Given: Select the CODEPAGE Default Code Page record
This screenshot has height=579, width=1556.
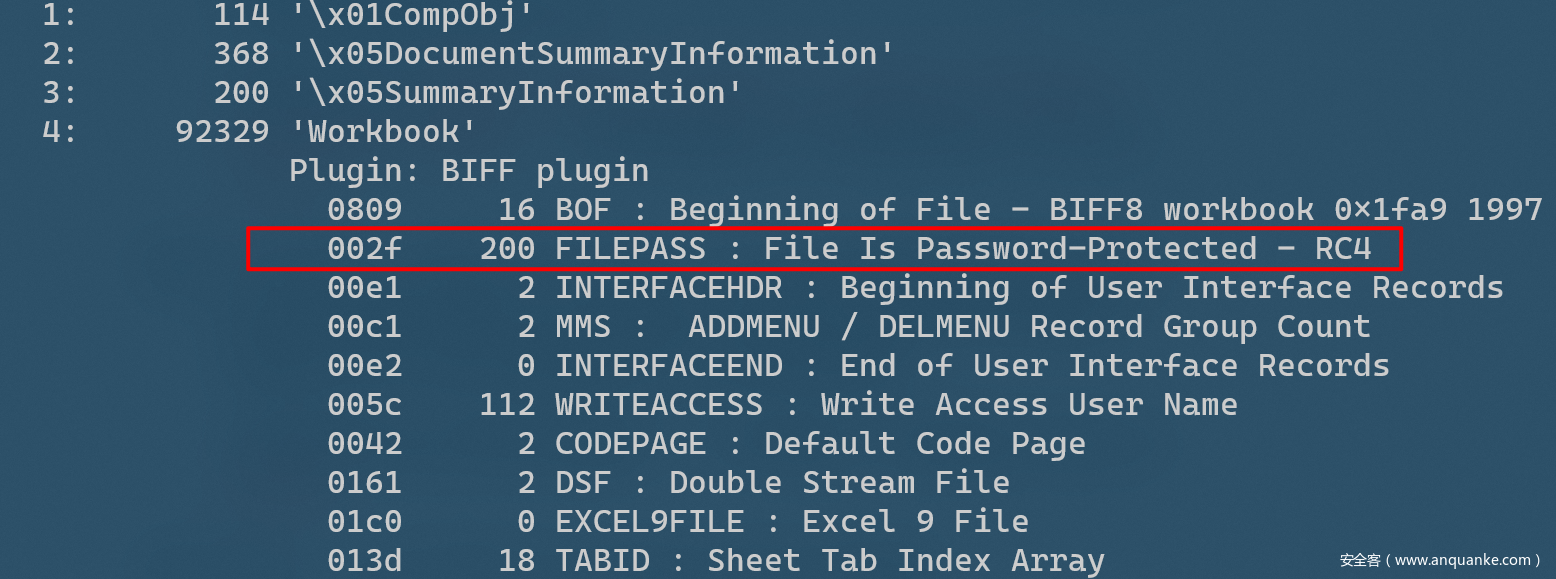Looking at the screenshot, I should pos(706,444).
